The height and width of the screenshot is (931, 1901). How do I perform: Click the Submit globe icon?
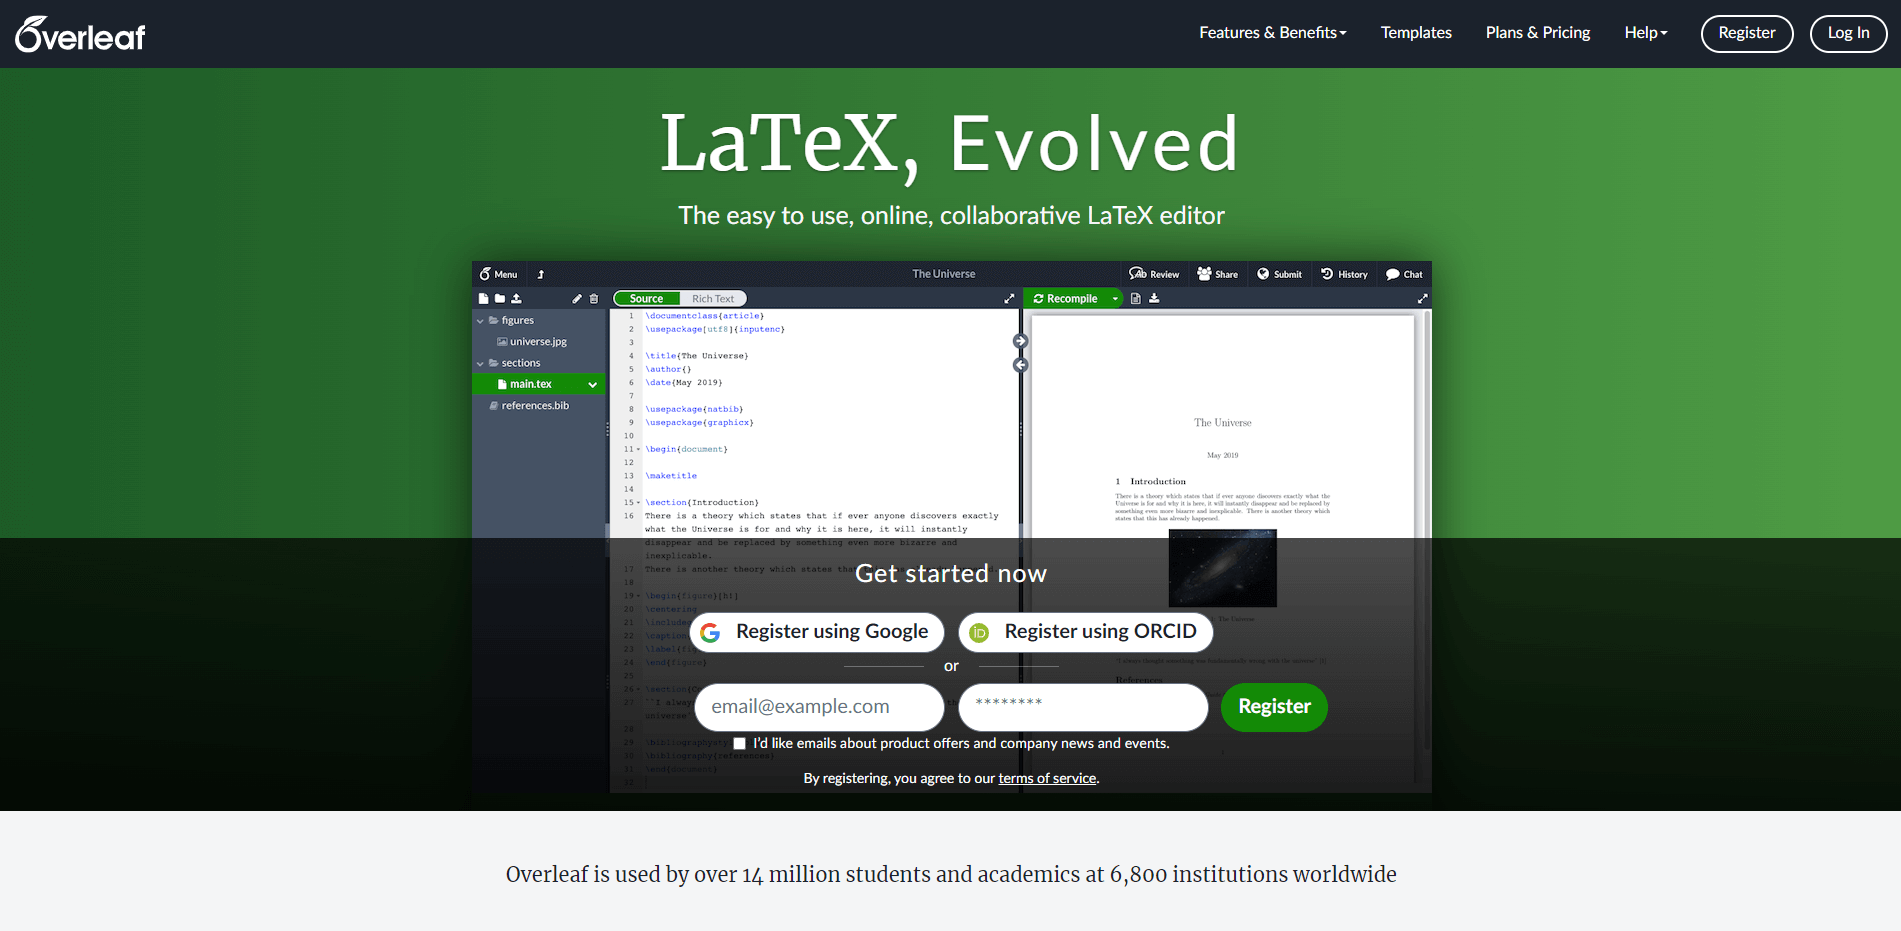click(x=1279, y=274)
